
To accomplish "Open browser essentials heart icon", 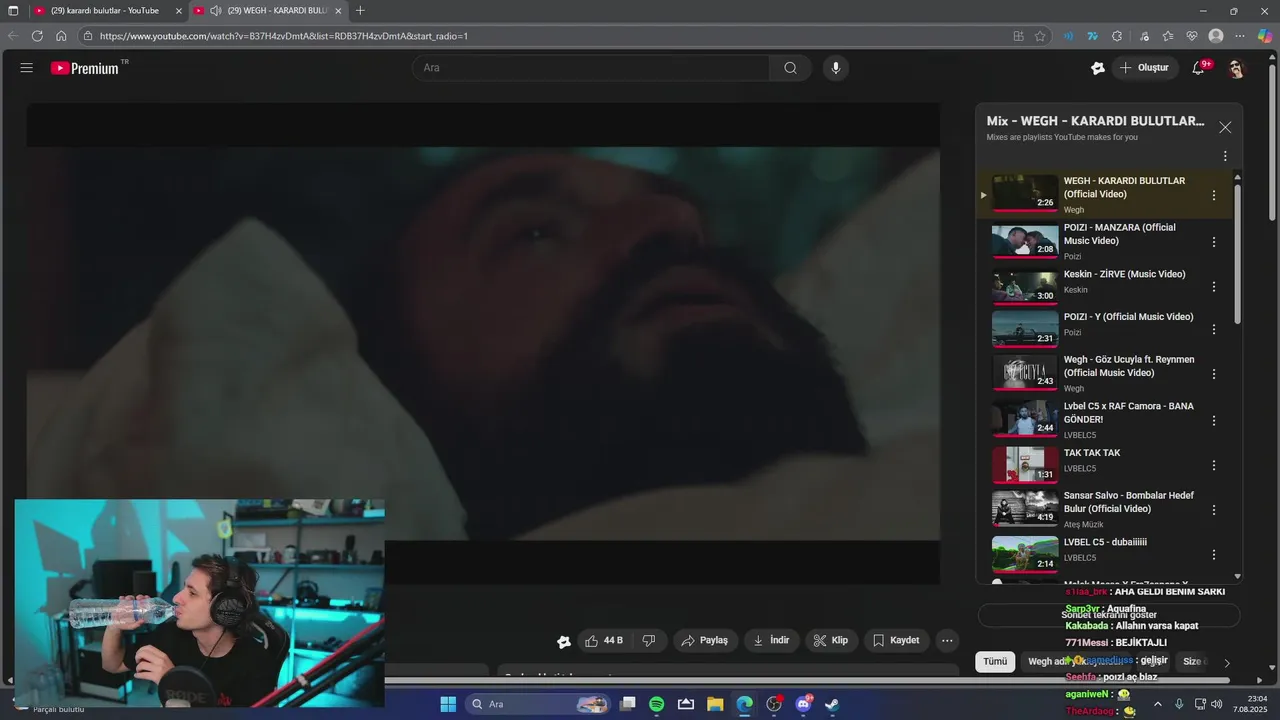I will 1192,36.
